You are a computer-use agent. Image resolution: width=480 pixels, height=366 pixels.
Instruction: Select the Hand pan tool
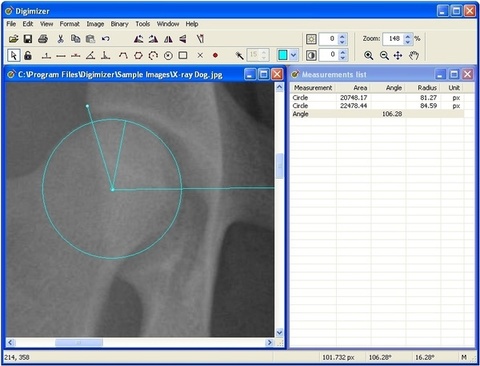(414, 55)
